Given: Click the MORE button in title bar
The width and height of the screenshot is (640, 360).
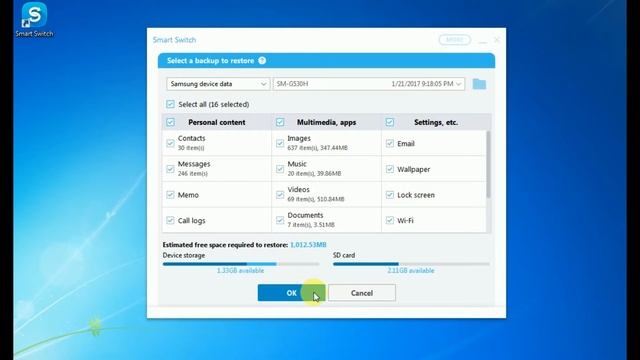Looking at the screenshot, I should [x=455, y=40].
